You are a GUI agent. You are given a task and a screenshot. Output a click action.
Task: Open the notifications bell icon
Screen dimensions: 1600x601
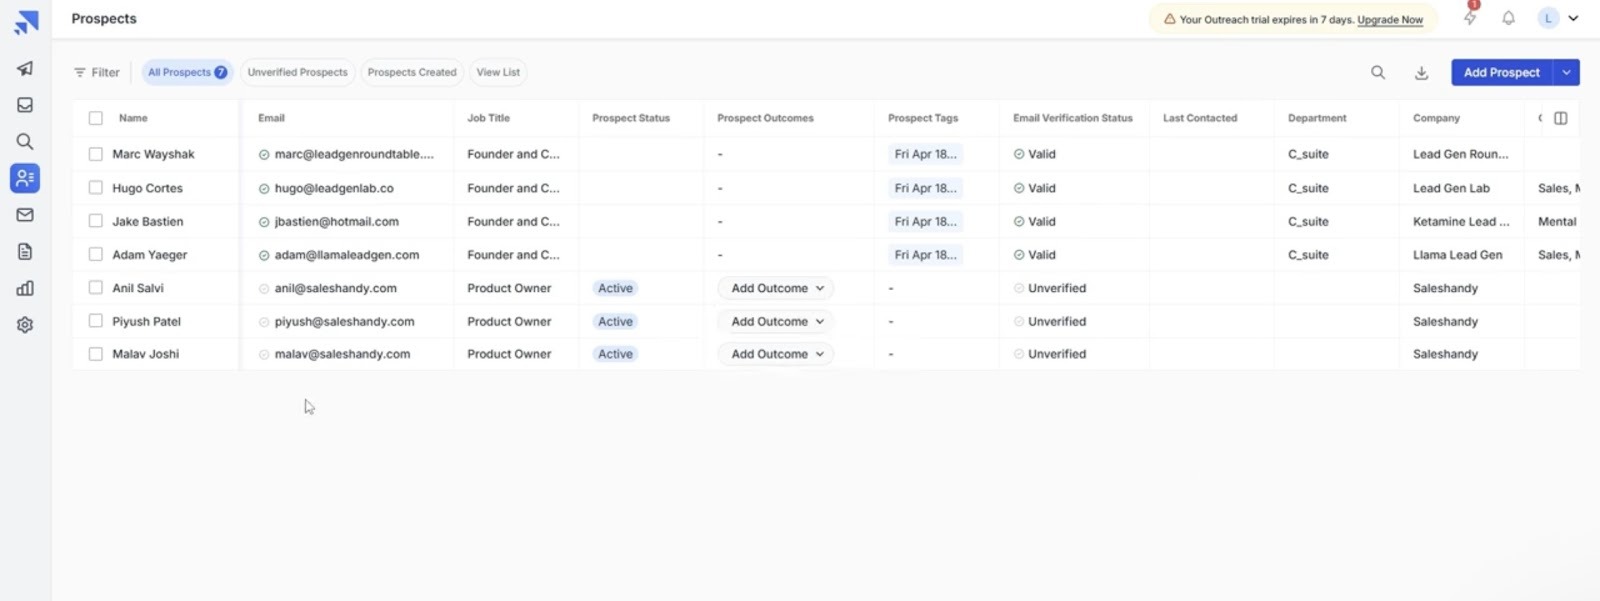1508,18
